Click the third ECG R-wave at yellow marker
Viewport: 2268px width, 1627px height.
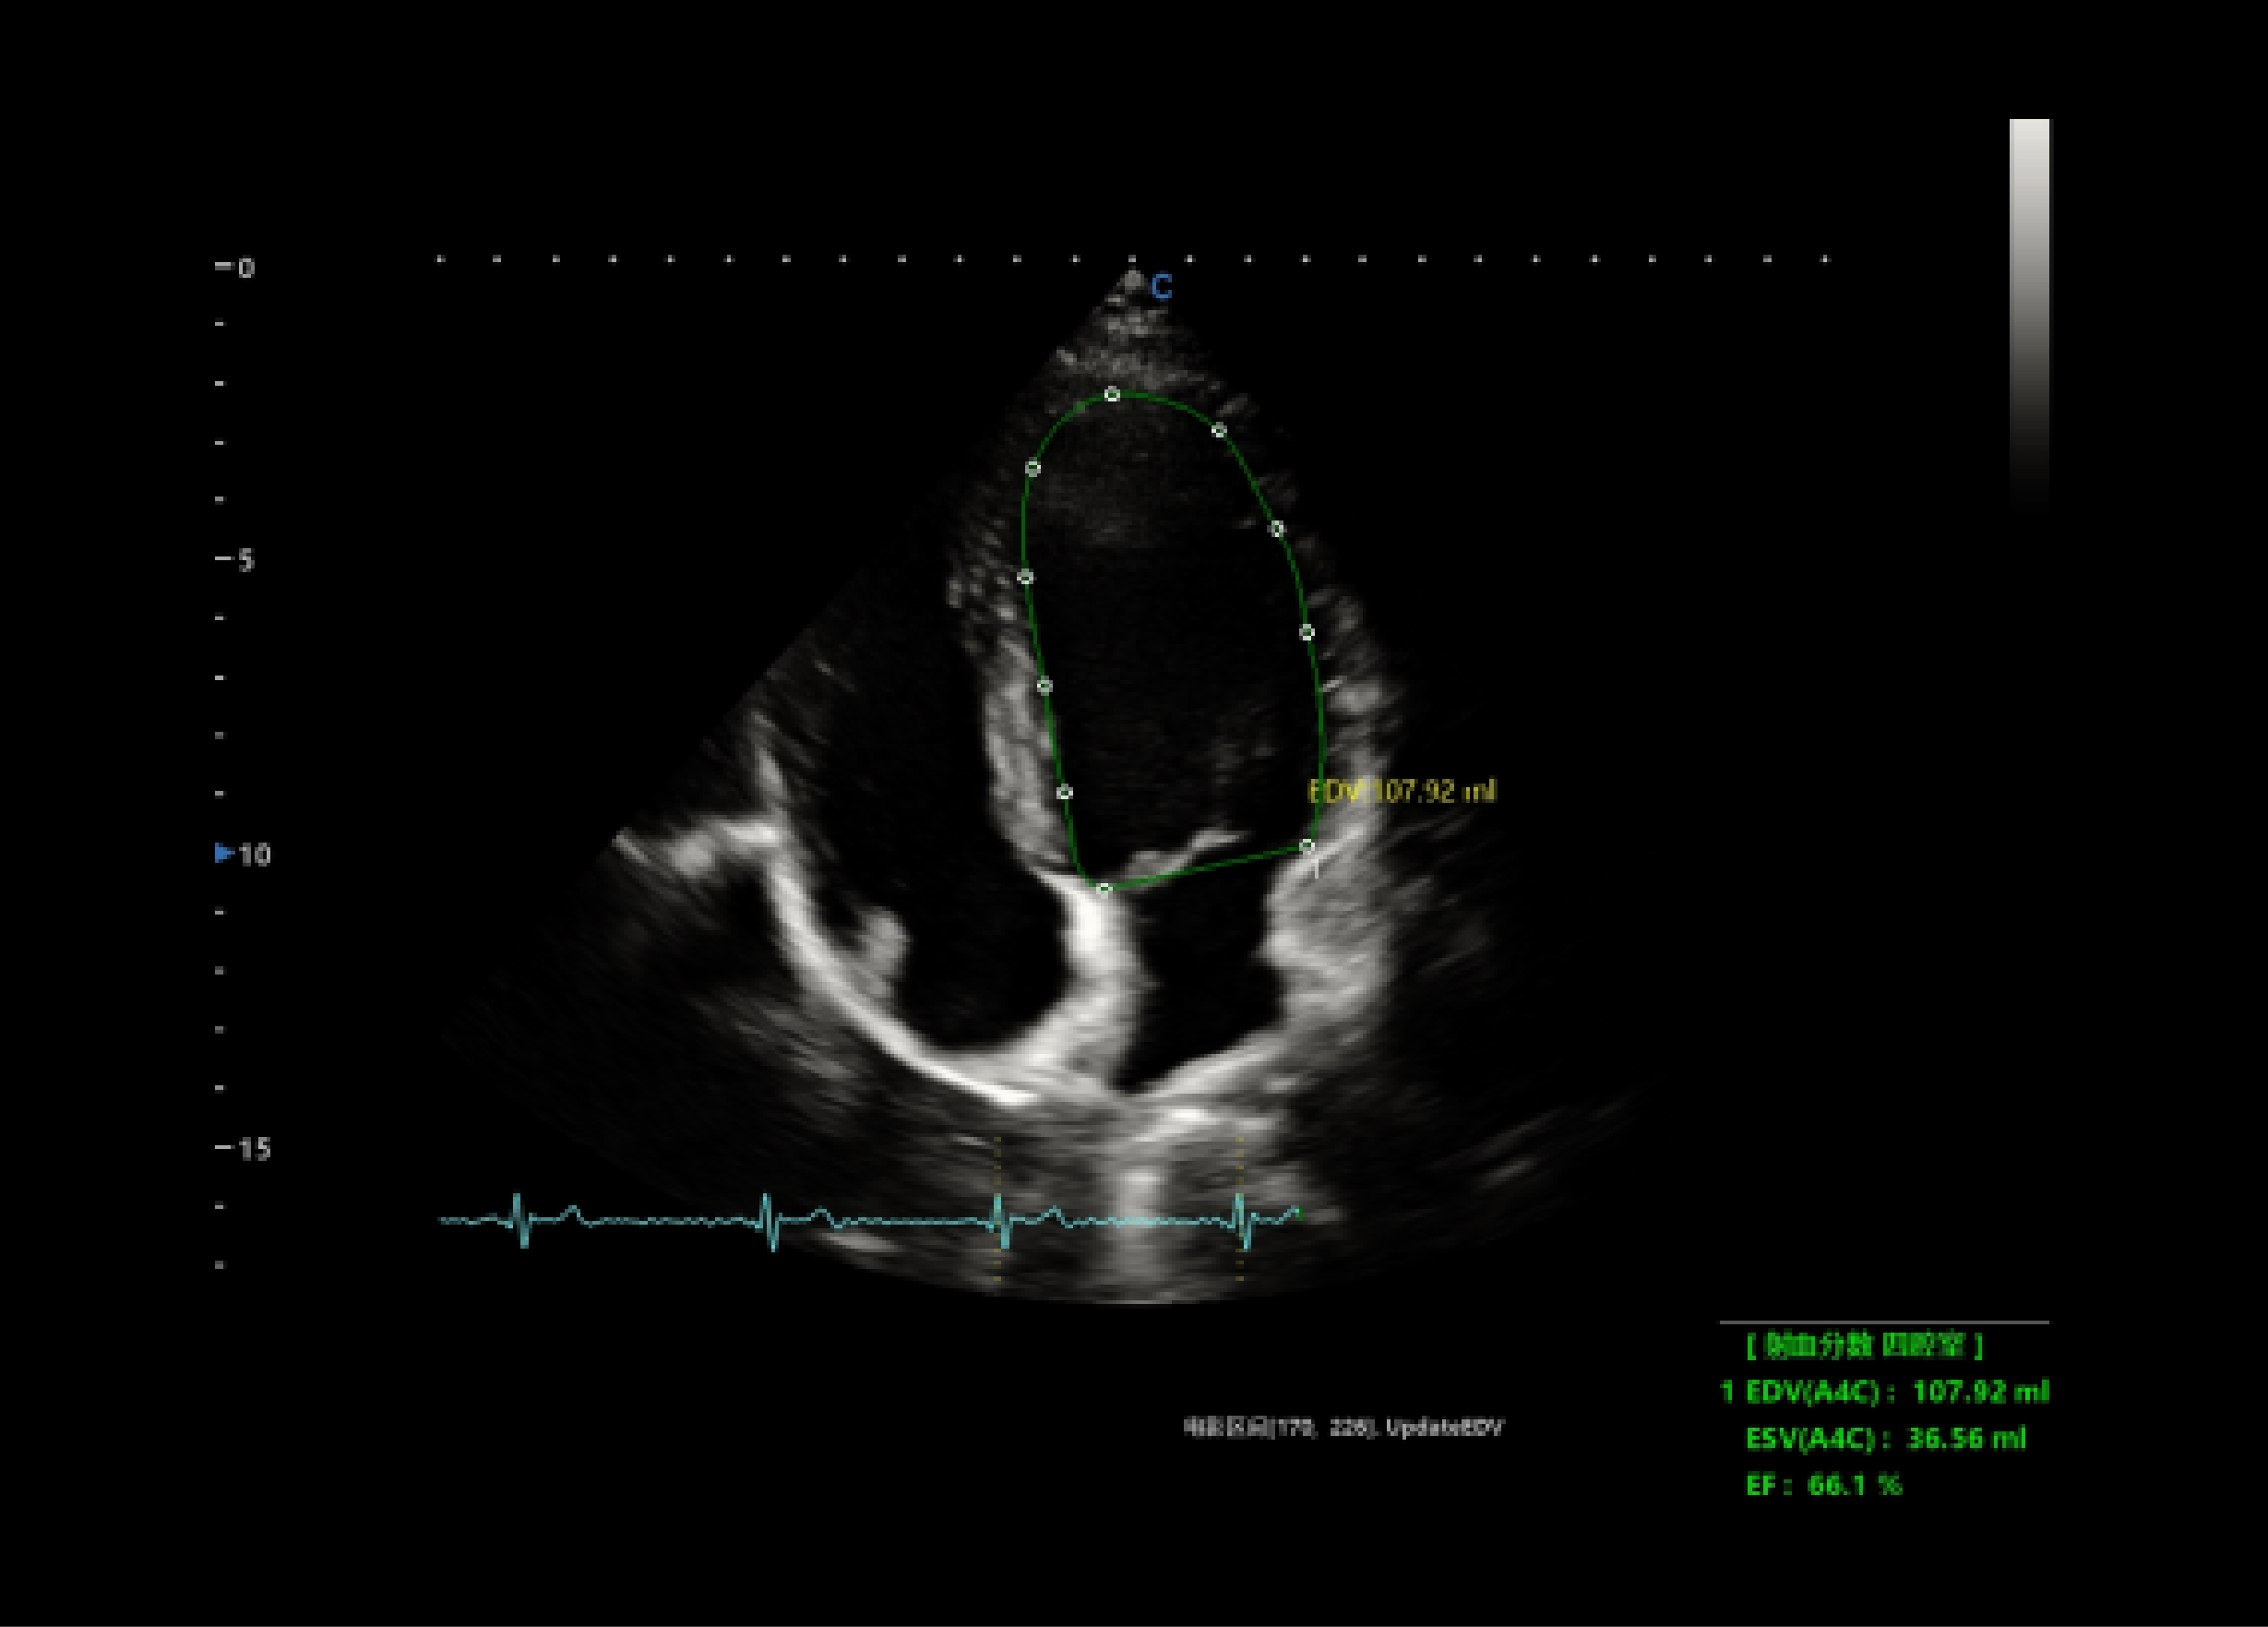coord(1000,1220)
